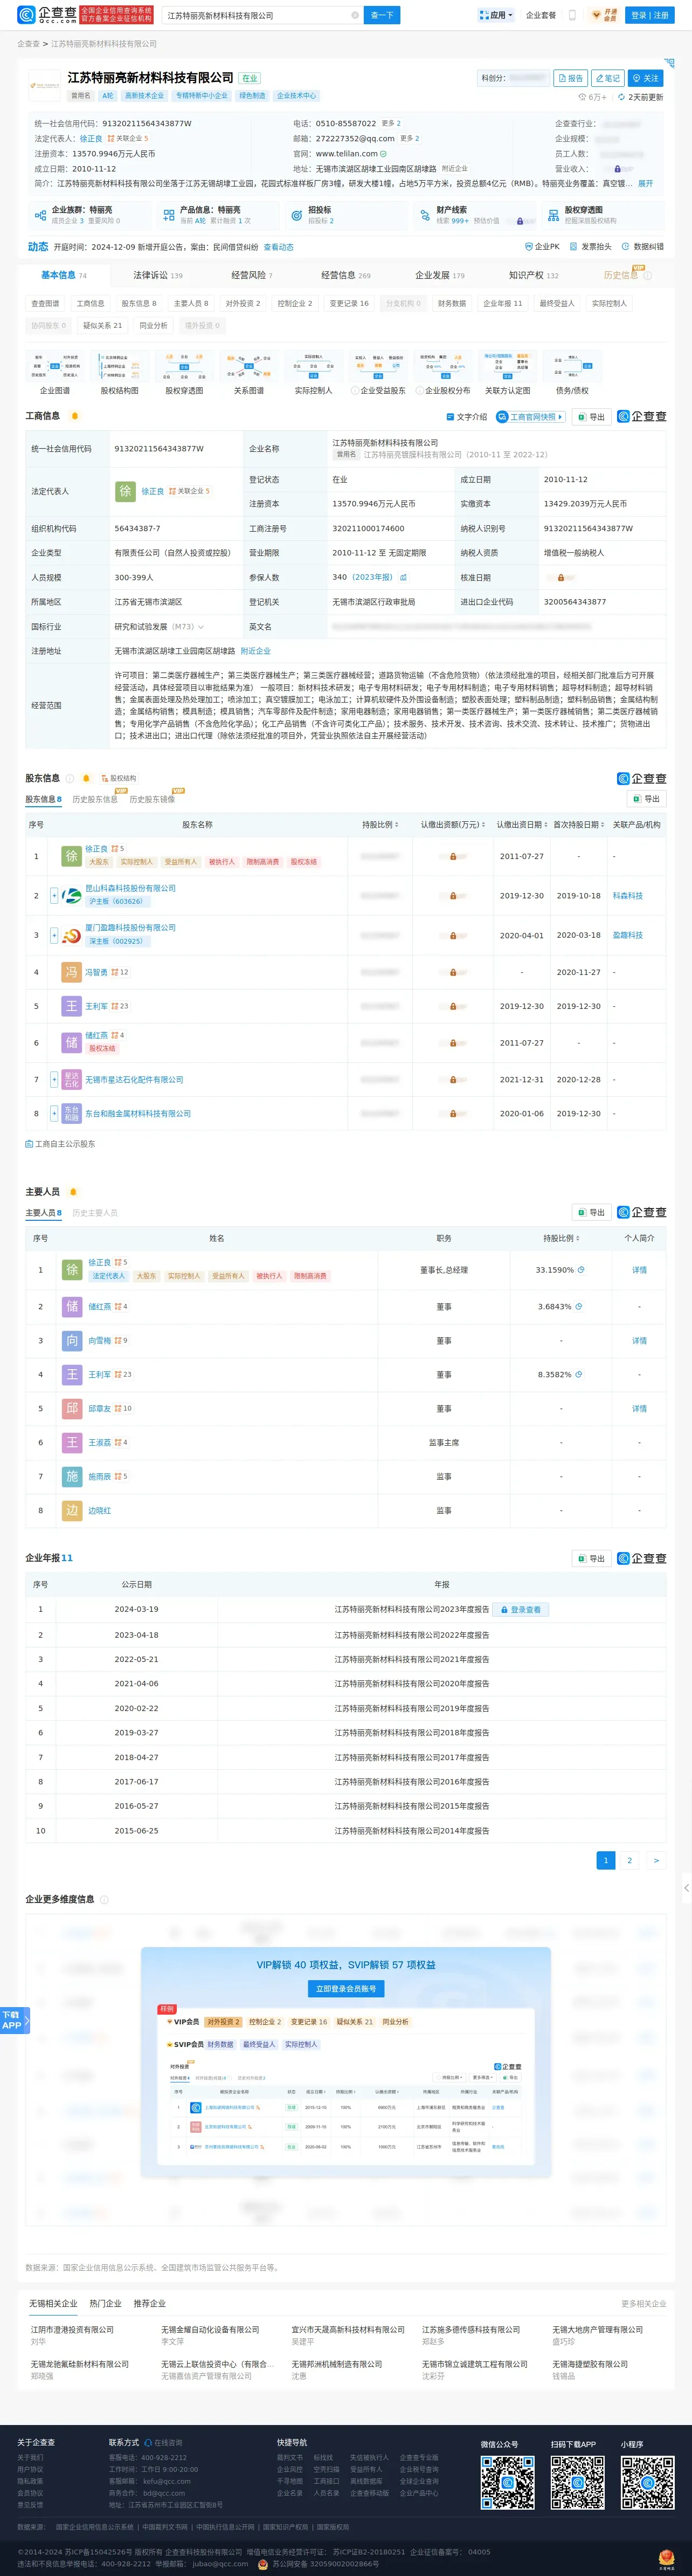
Task: Click the 查一下 search button
Action: [x=382, y=15]
